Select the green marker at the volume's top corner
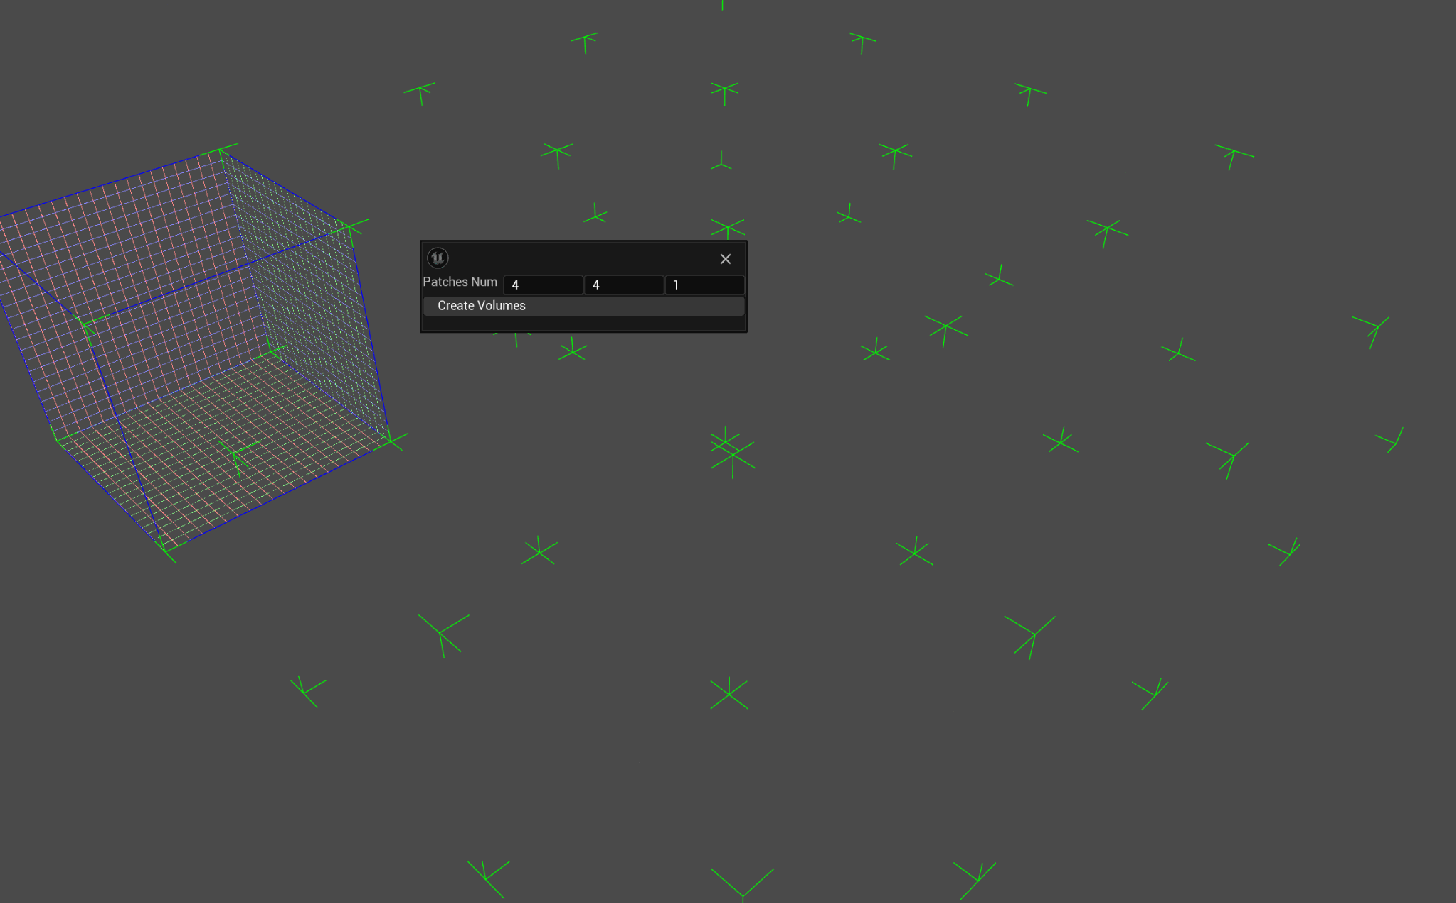 pyautogui.click(x=220, y=152)
